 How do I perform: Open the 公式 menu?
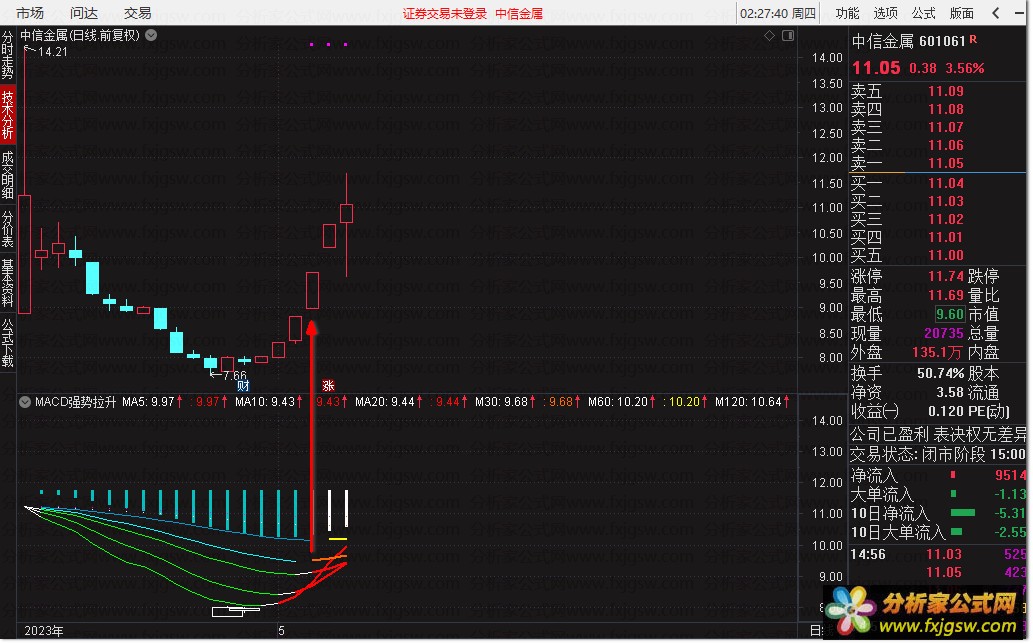924,13
